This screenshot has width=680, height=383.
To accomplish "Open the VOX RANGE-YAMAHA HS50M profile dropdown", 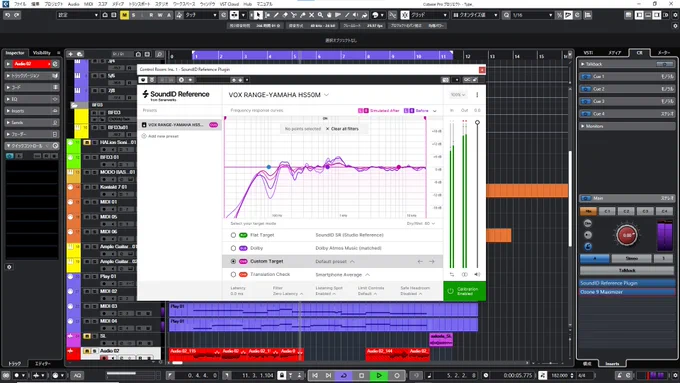I will 279,95.
